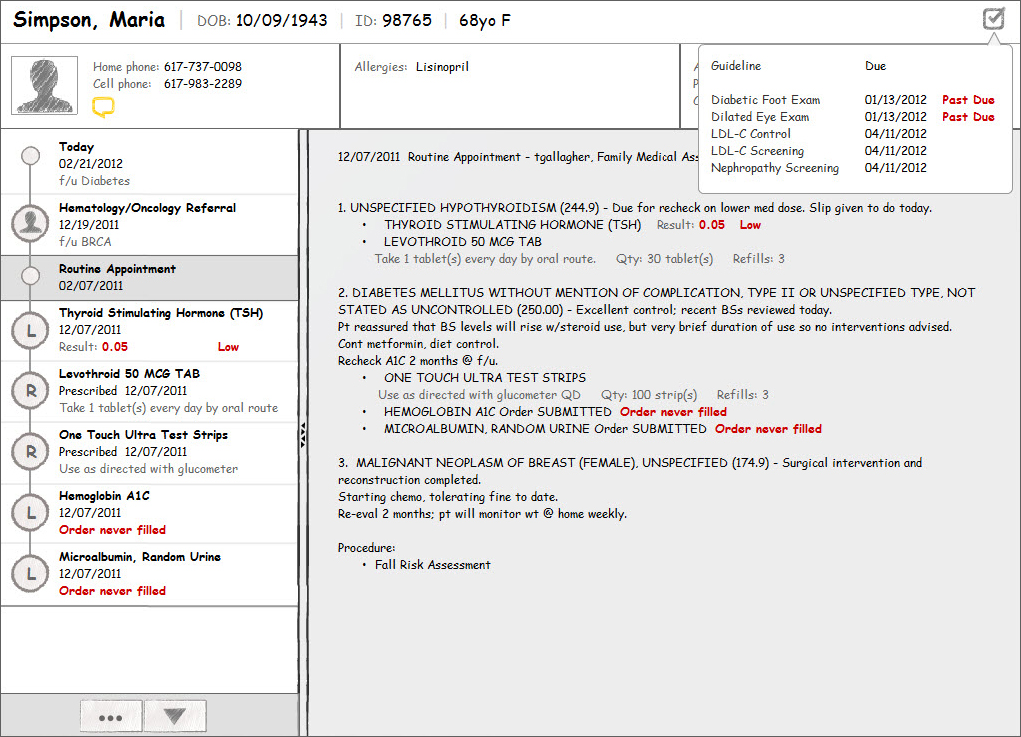Screen dimensions: 1021x737
Task: Click the yellow message bubble icon
Action: 103,107
